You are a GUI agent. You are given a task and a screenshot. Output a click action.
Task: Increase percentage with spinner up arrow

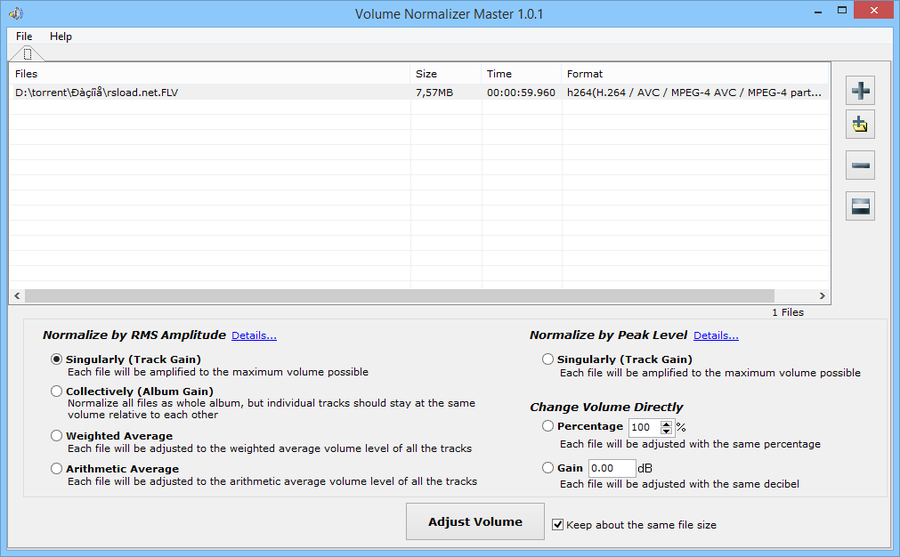666,424
